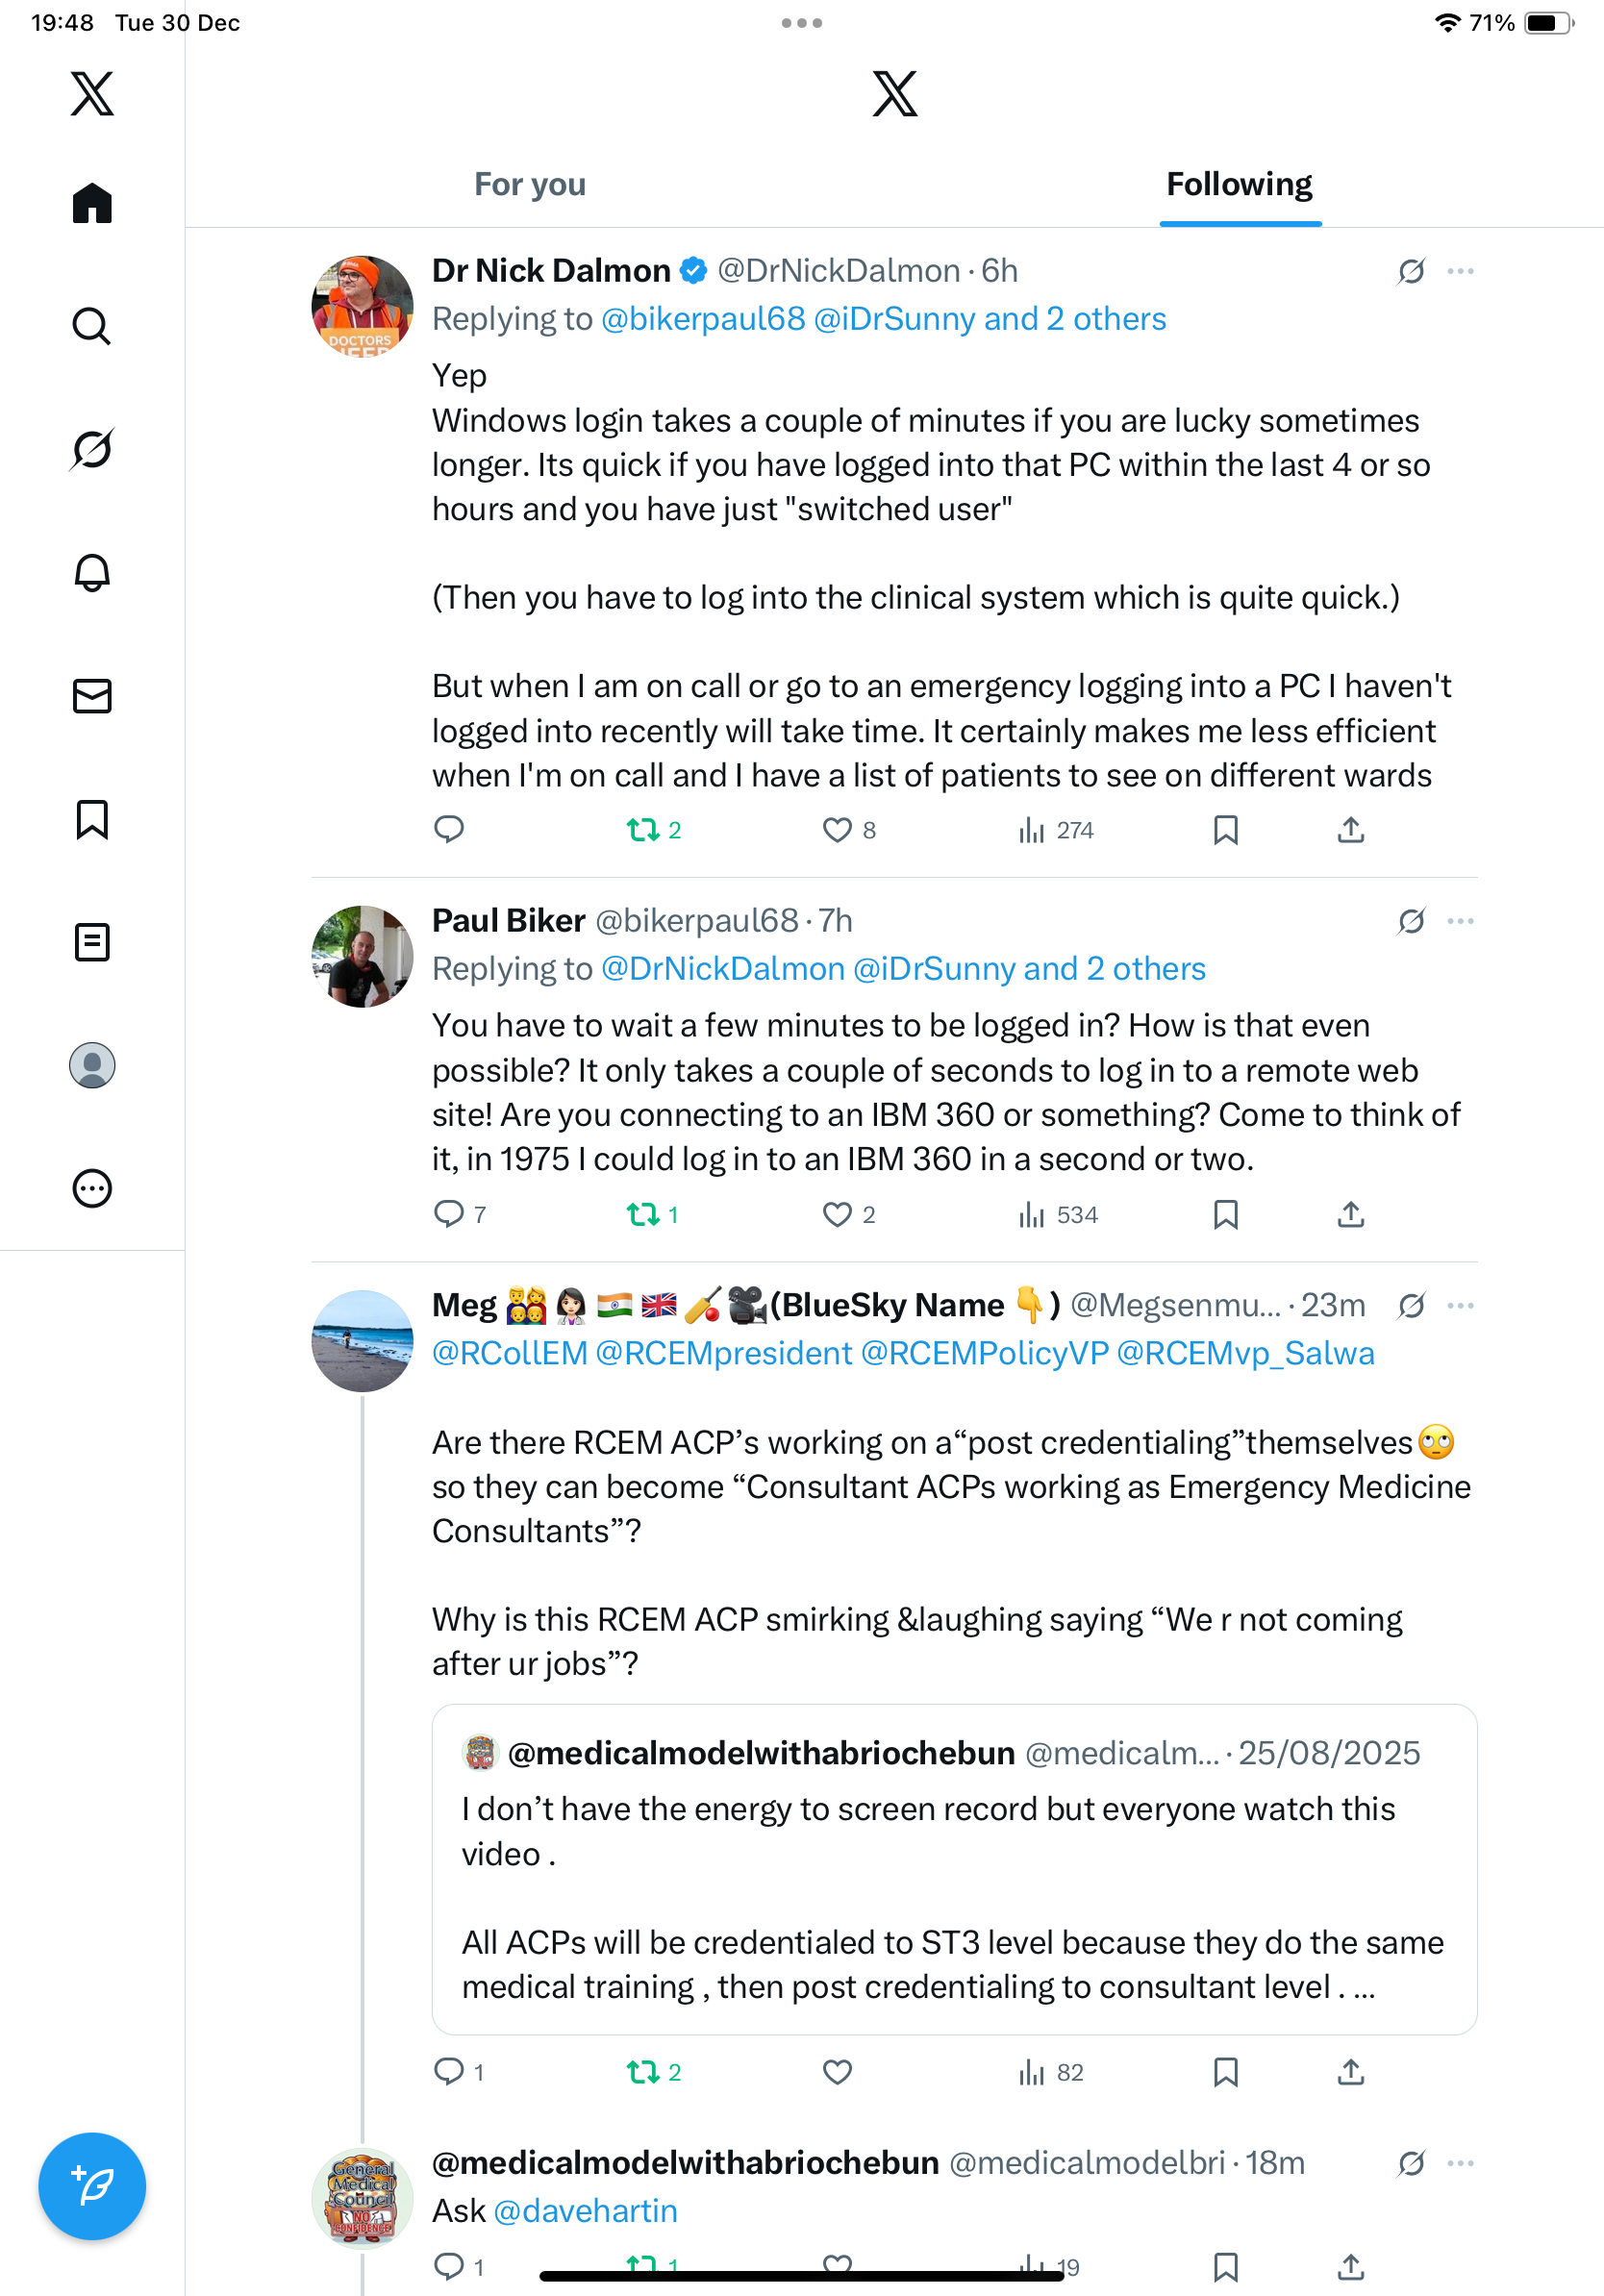Open the Search magnifier in sidebar
Image resolution: width=1604 pixels, height=2296 pixels.
(x=92, y=326)
